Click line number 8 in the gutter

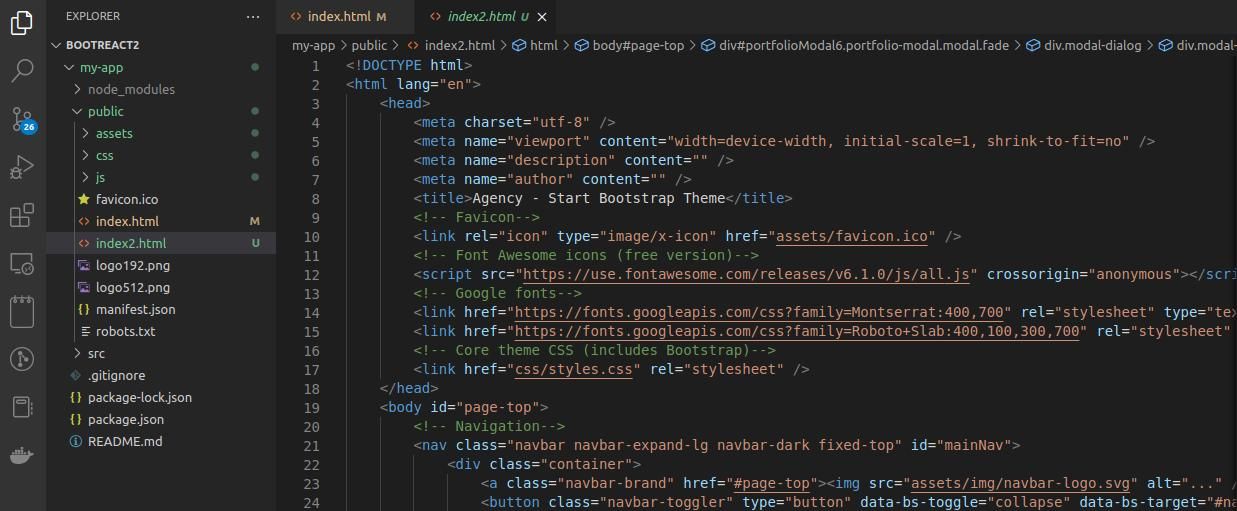point(315,198)
